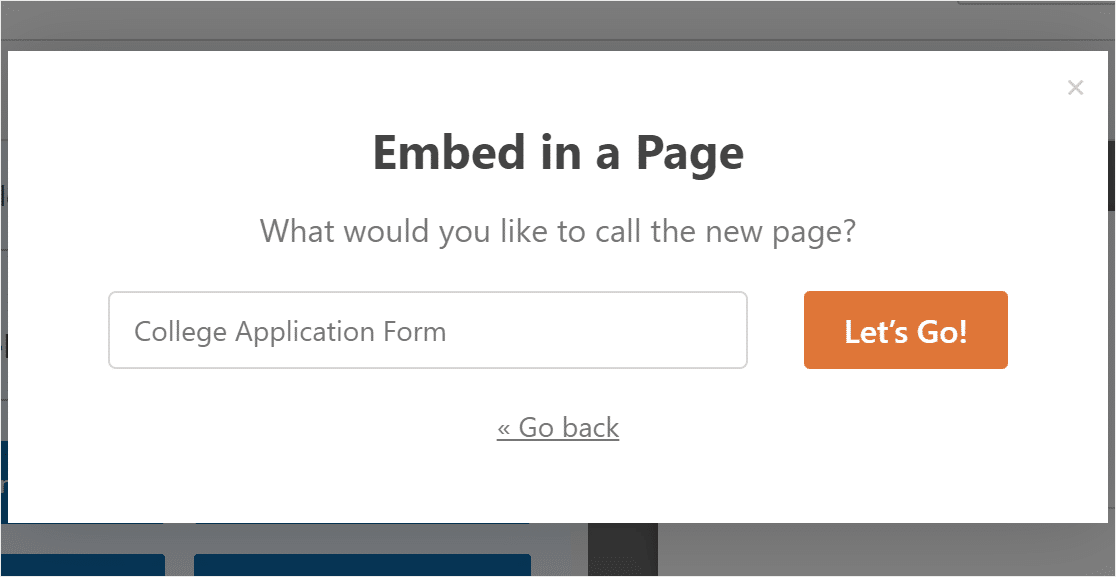The width and height of the screenshot is (1116, 577).
Task: Click the dark gray block beneath the modal
Action: click(623, 549)
